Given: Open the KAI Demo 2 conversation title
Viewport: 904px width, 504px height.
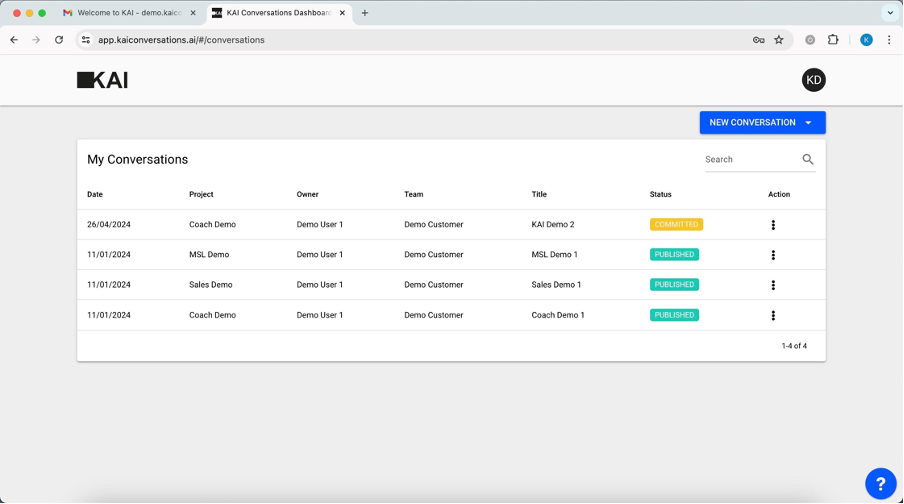Looking at the screenshot, I should [x=552, y=224].
